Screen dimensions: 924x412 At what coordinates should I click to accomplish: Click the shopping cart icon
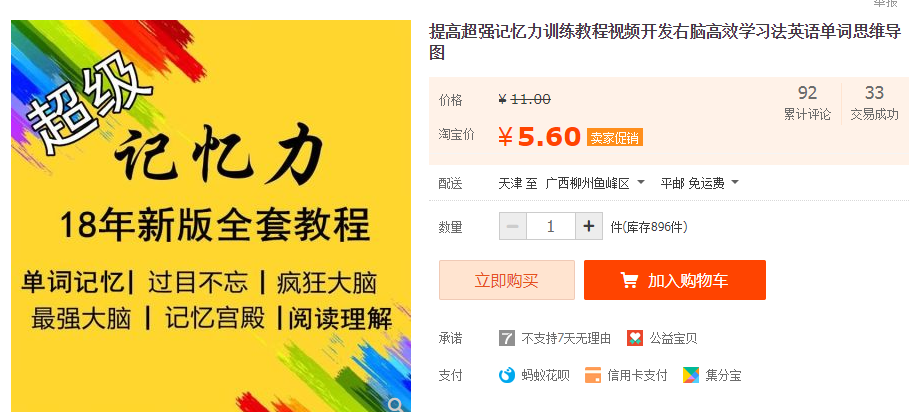tap(629, 281)
